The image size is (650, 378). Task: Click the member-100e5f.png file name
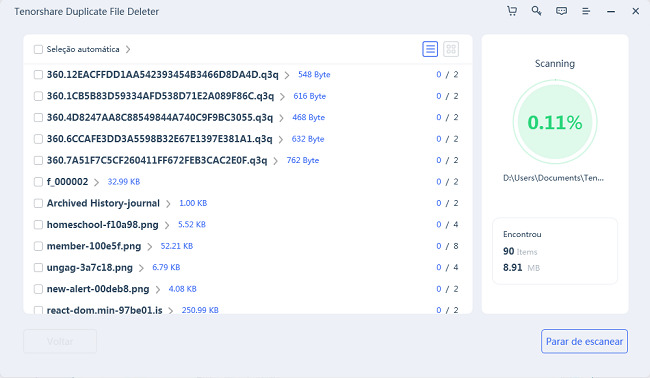pyautogui.click(x=94, y=246)
